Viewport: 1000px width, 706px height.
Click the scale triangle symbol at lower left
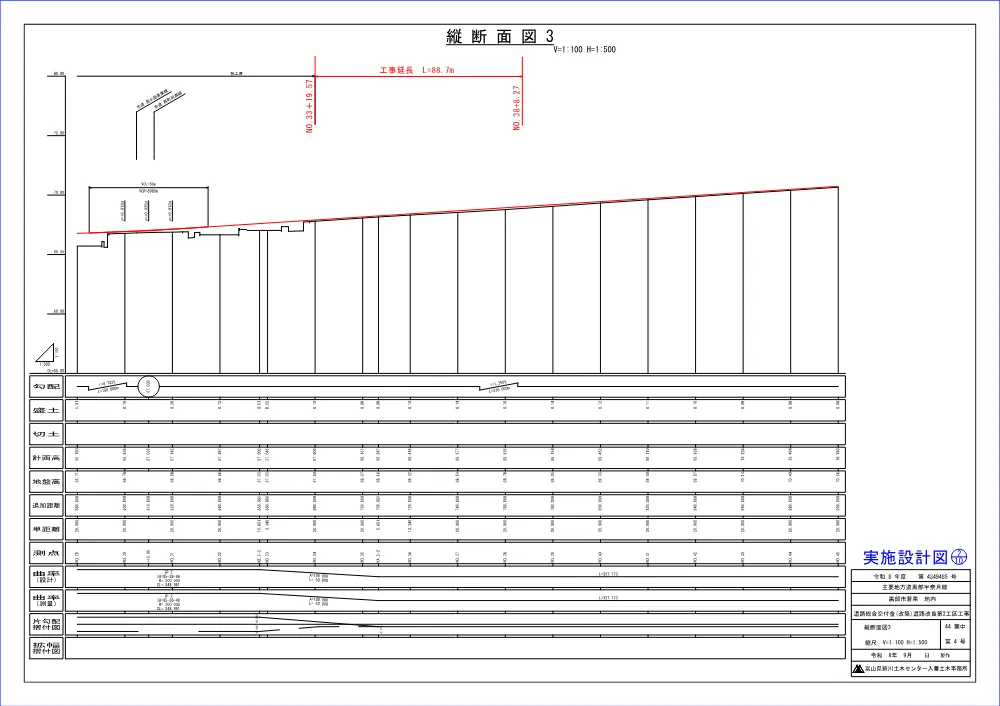(46, 353)
